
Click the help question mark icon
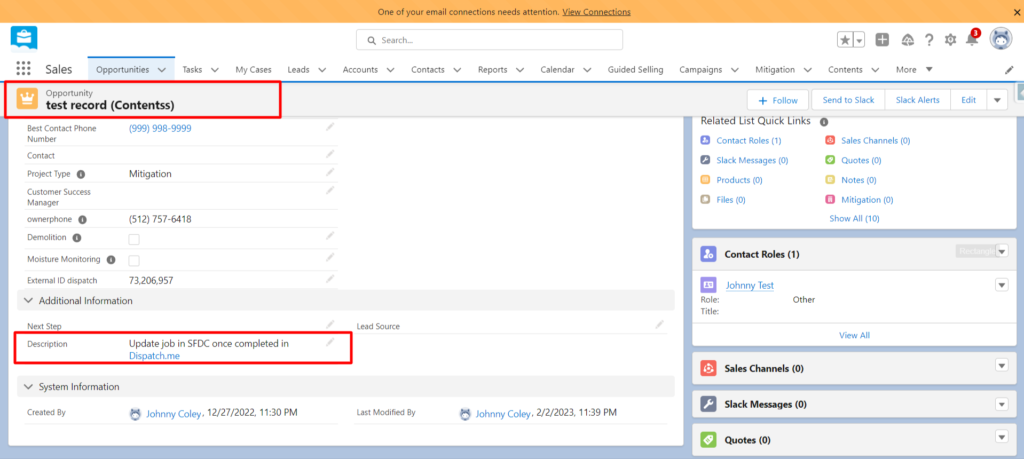tap(929, 40)
